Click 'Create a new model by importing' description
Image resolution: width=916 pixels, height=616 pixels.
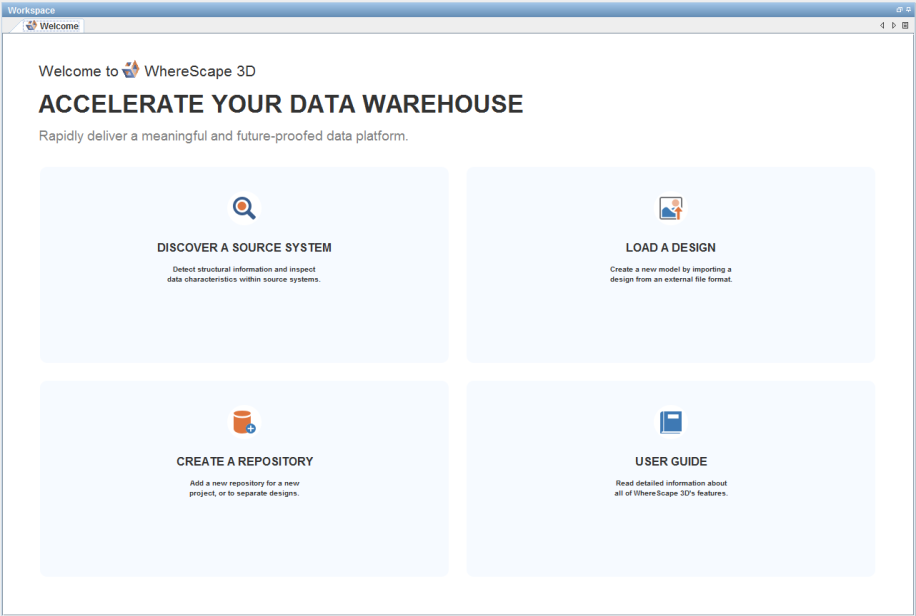pyautogui.click(x=671, y=269)
